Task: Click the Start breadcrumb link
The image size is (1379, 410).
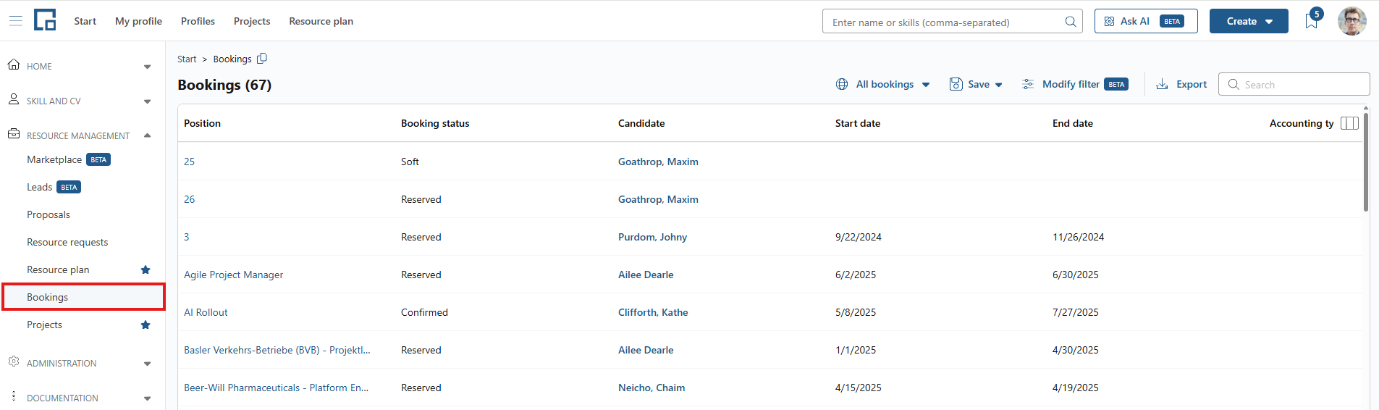Action: (x=187, y=59)
